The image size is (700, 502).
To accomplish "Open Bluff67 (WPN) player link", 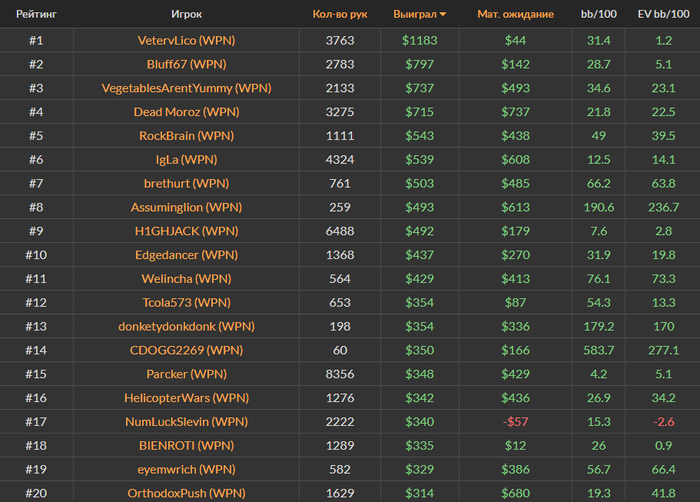I will pos(186,64).
